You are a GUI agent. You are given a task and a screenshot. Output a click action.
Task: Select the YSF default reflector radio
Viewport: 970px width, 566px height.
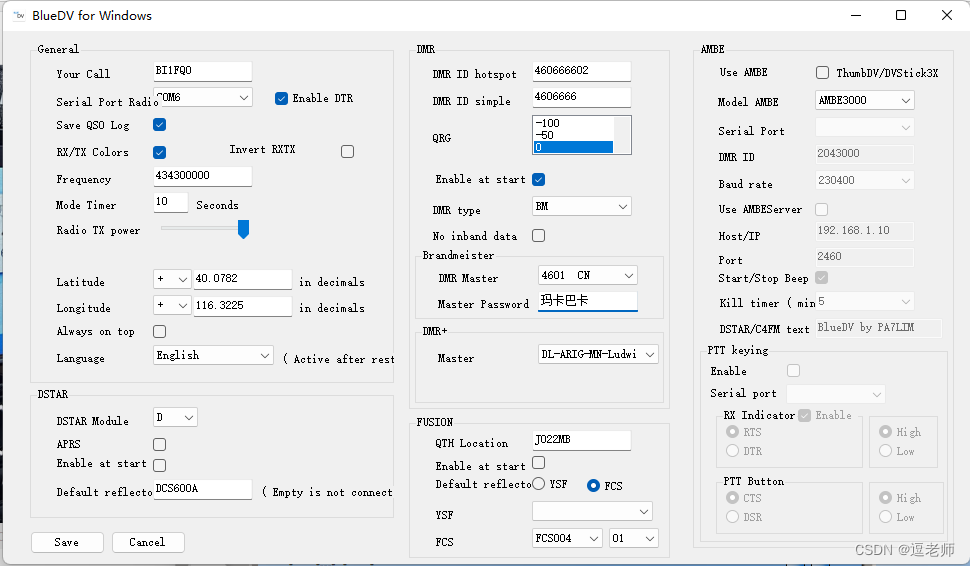tap(539, 484)
